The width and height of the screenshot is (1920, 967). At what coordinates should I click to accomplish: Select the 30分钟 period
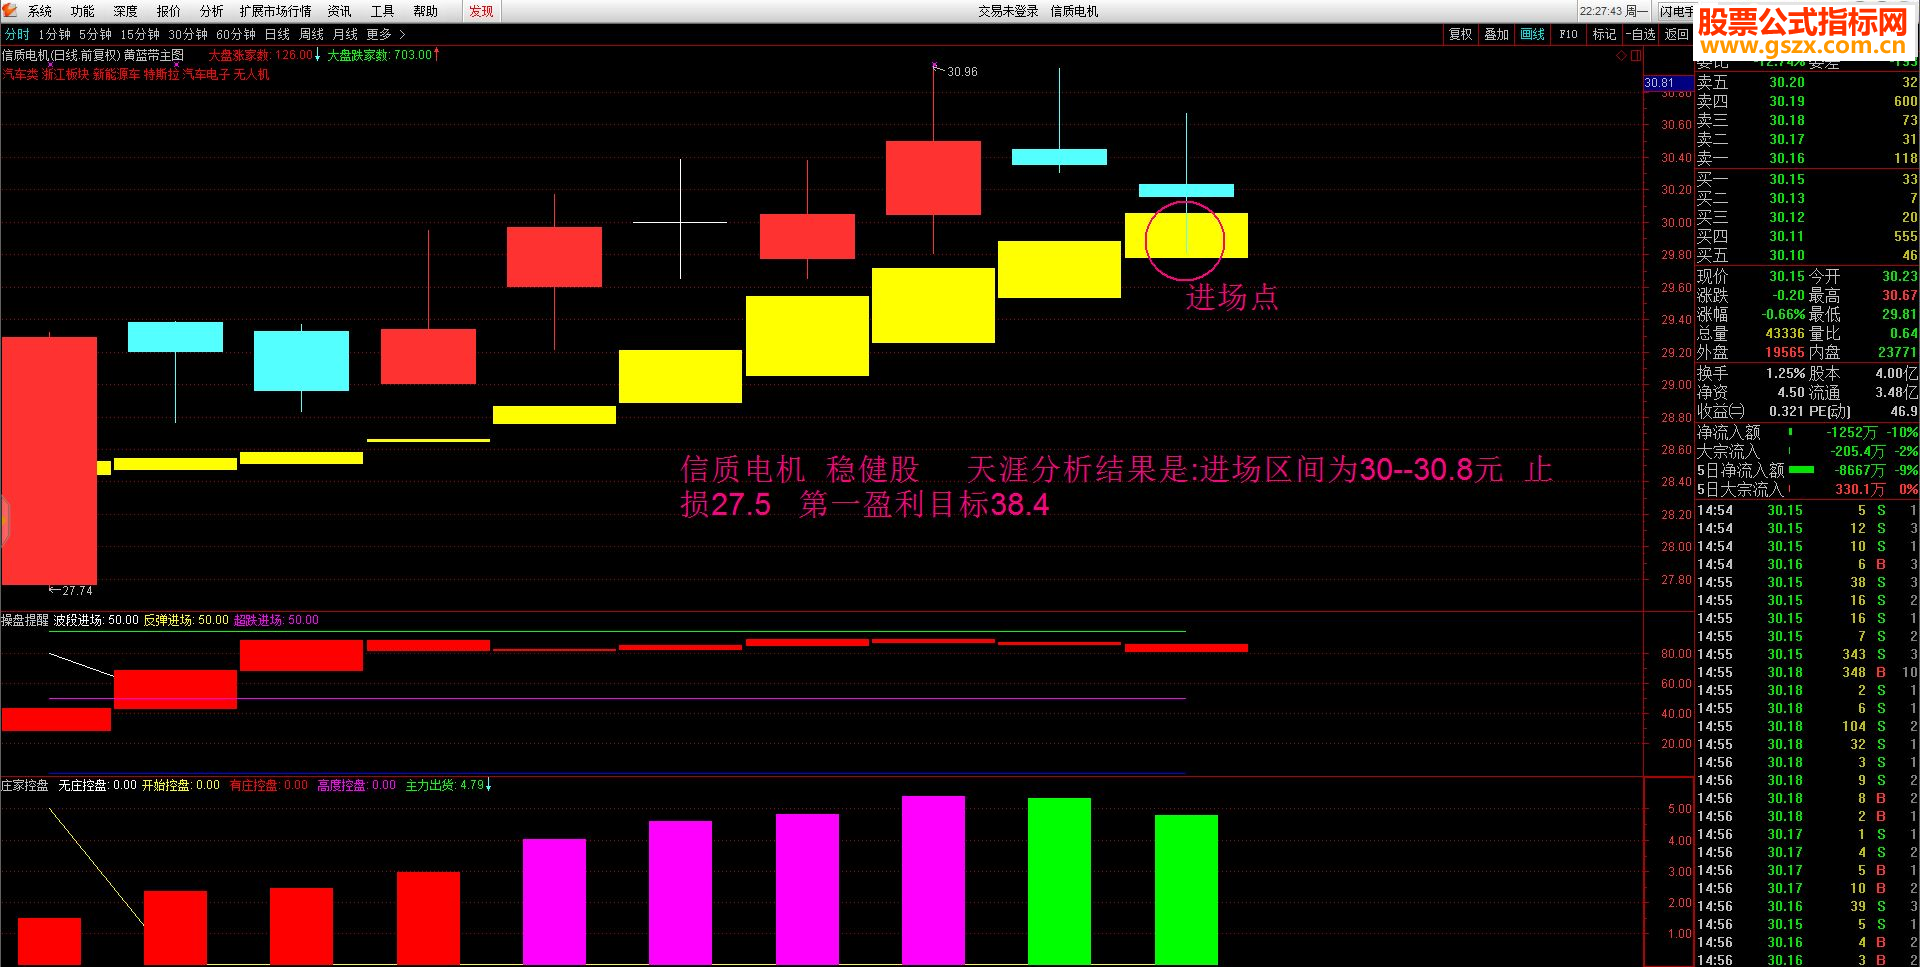tap(188, 34)
